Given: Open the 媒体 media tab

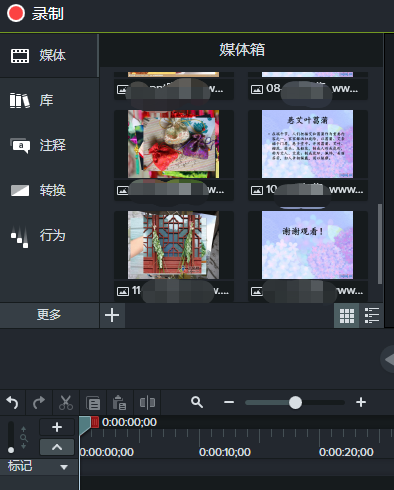Looking at the screenshot, I should [x=49, y=55].
